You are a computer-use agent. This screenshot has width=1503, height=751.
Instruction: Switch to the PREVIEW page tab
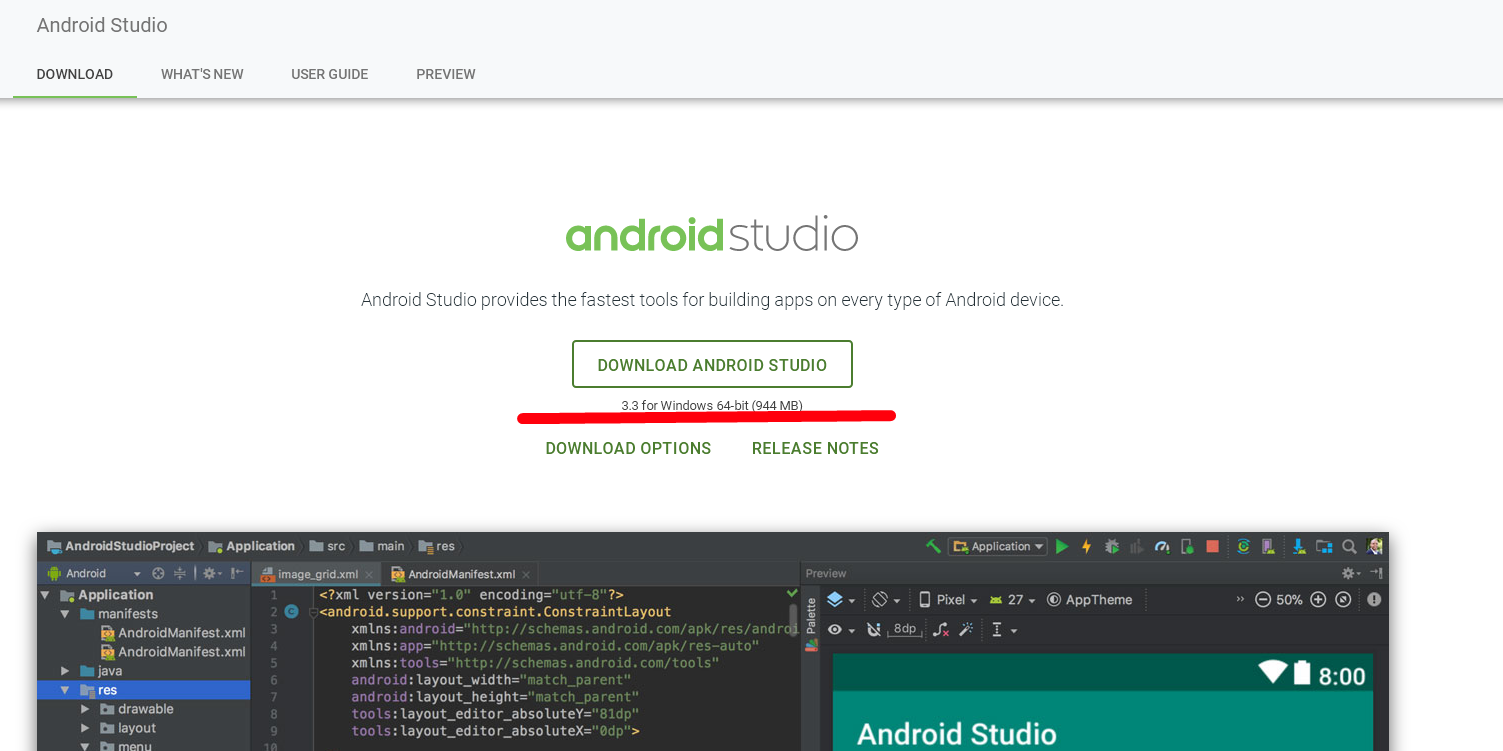pyautogui.click(x=446, y=74)
